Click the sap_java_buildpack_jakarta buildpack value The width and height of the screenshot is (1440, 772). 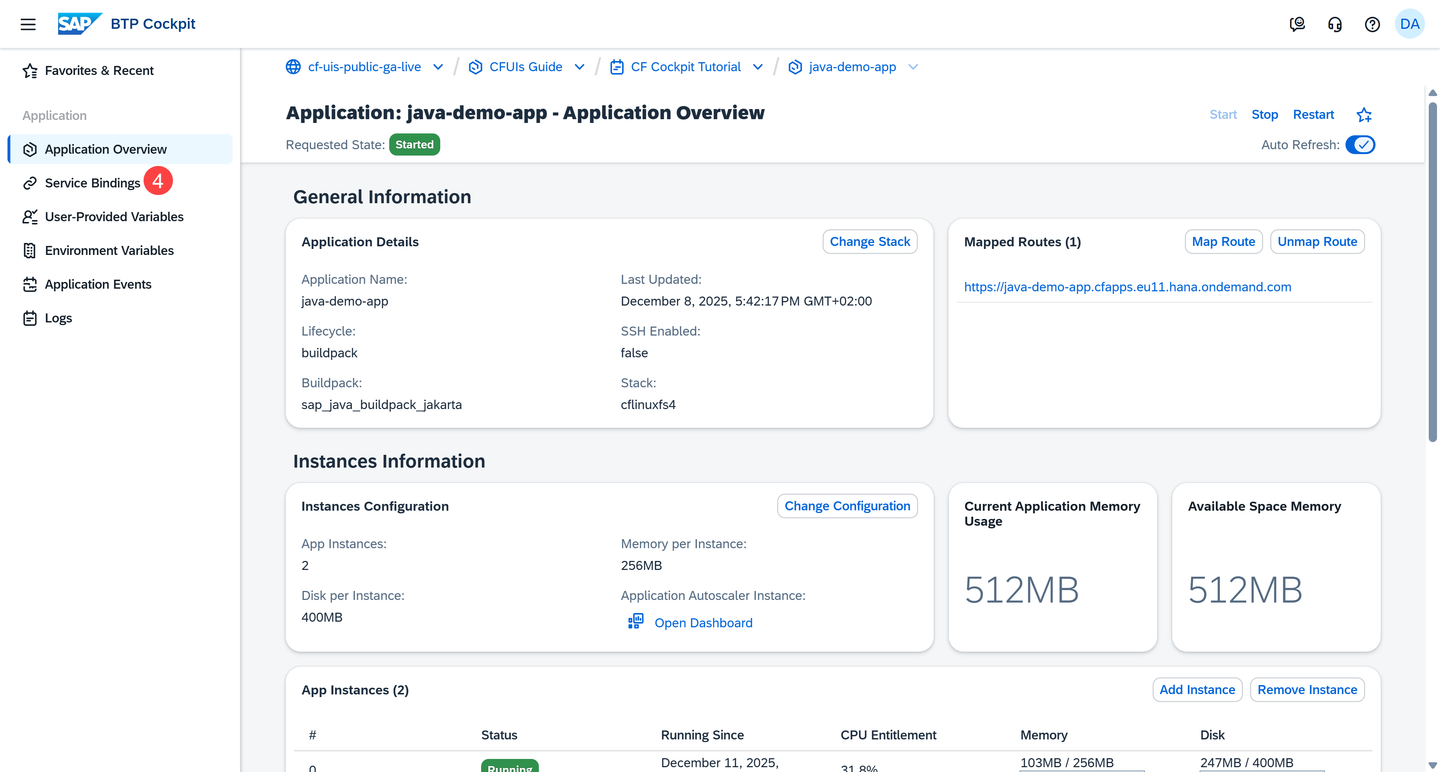[382, 405]
